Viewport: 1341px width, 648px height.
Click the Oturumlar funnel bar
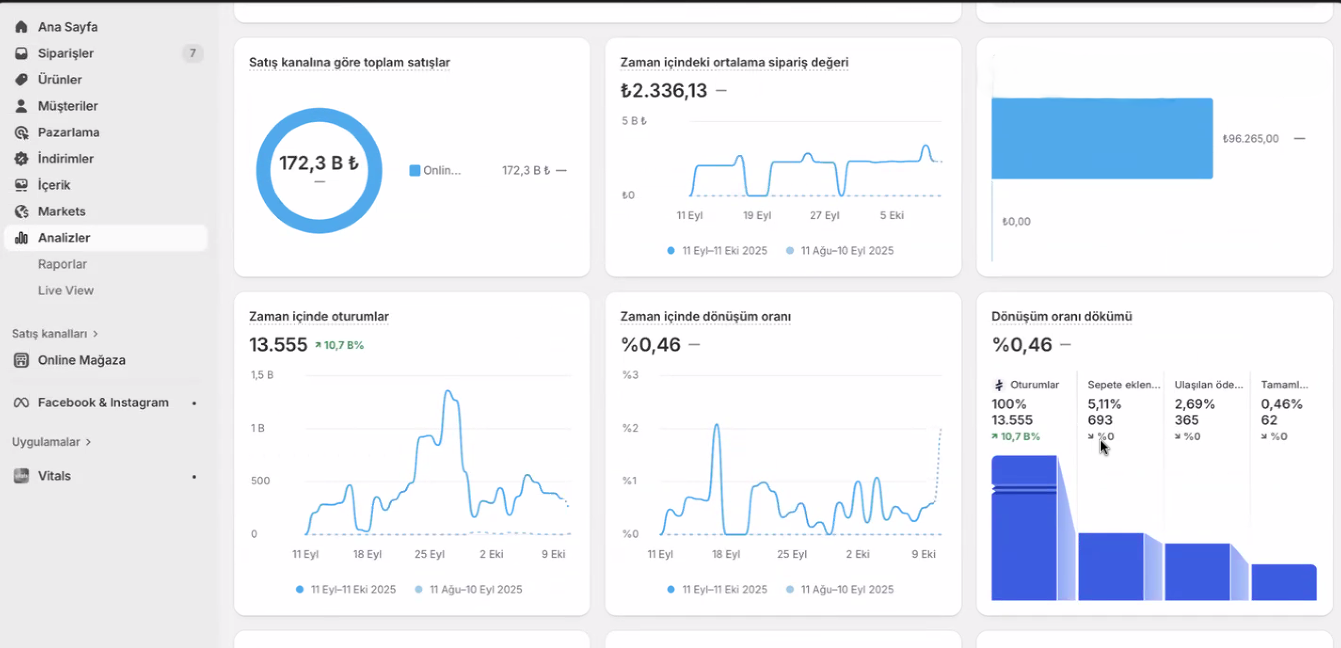coord(1023,528)
